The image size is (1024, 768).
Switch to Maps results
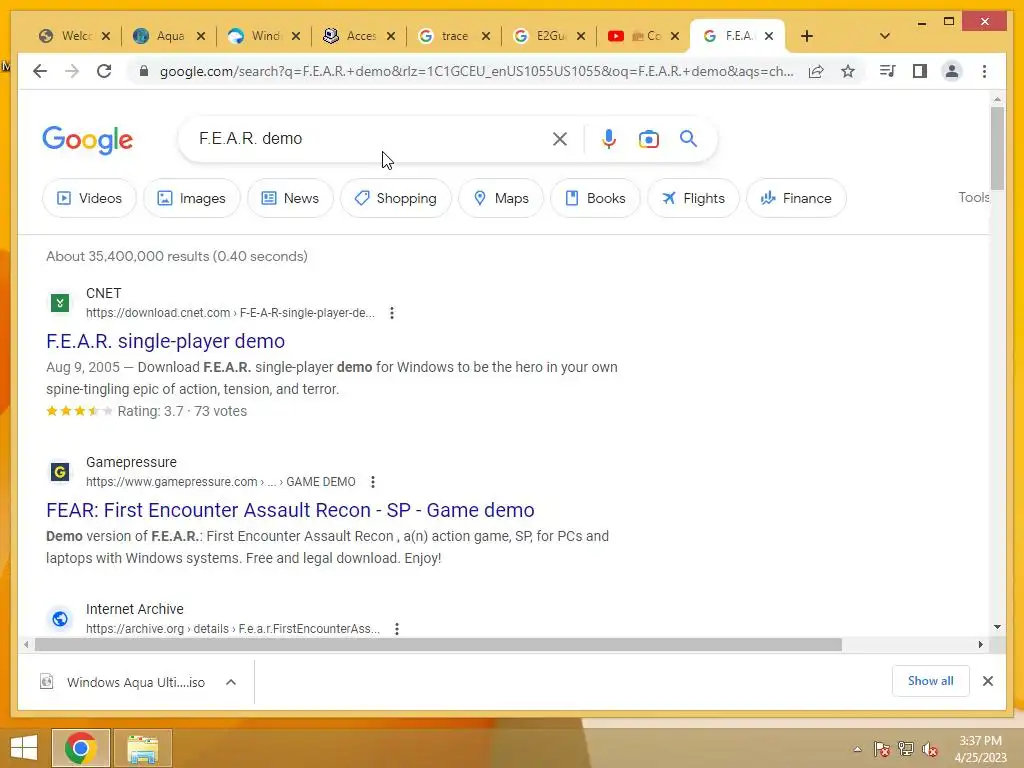tap(501, 198)
